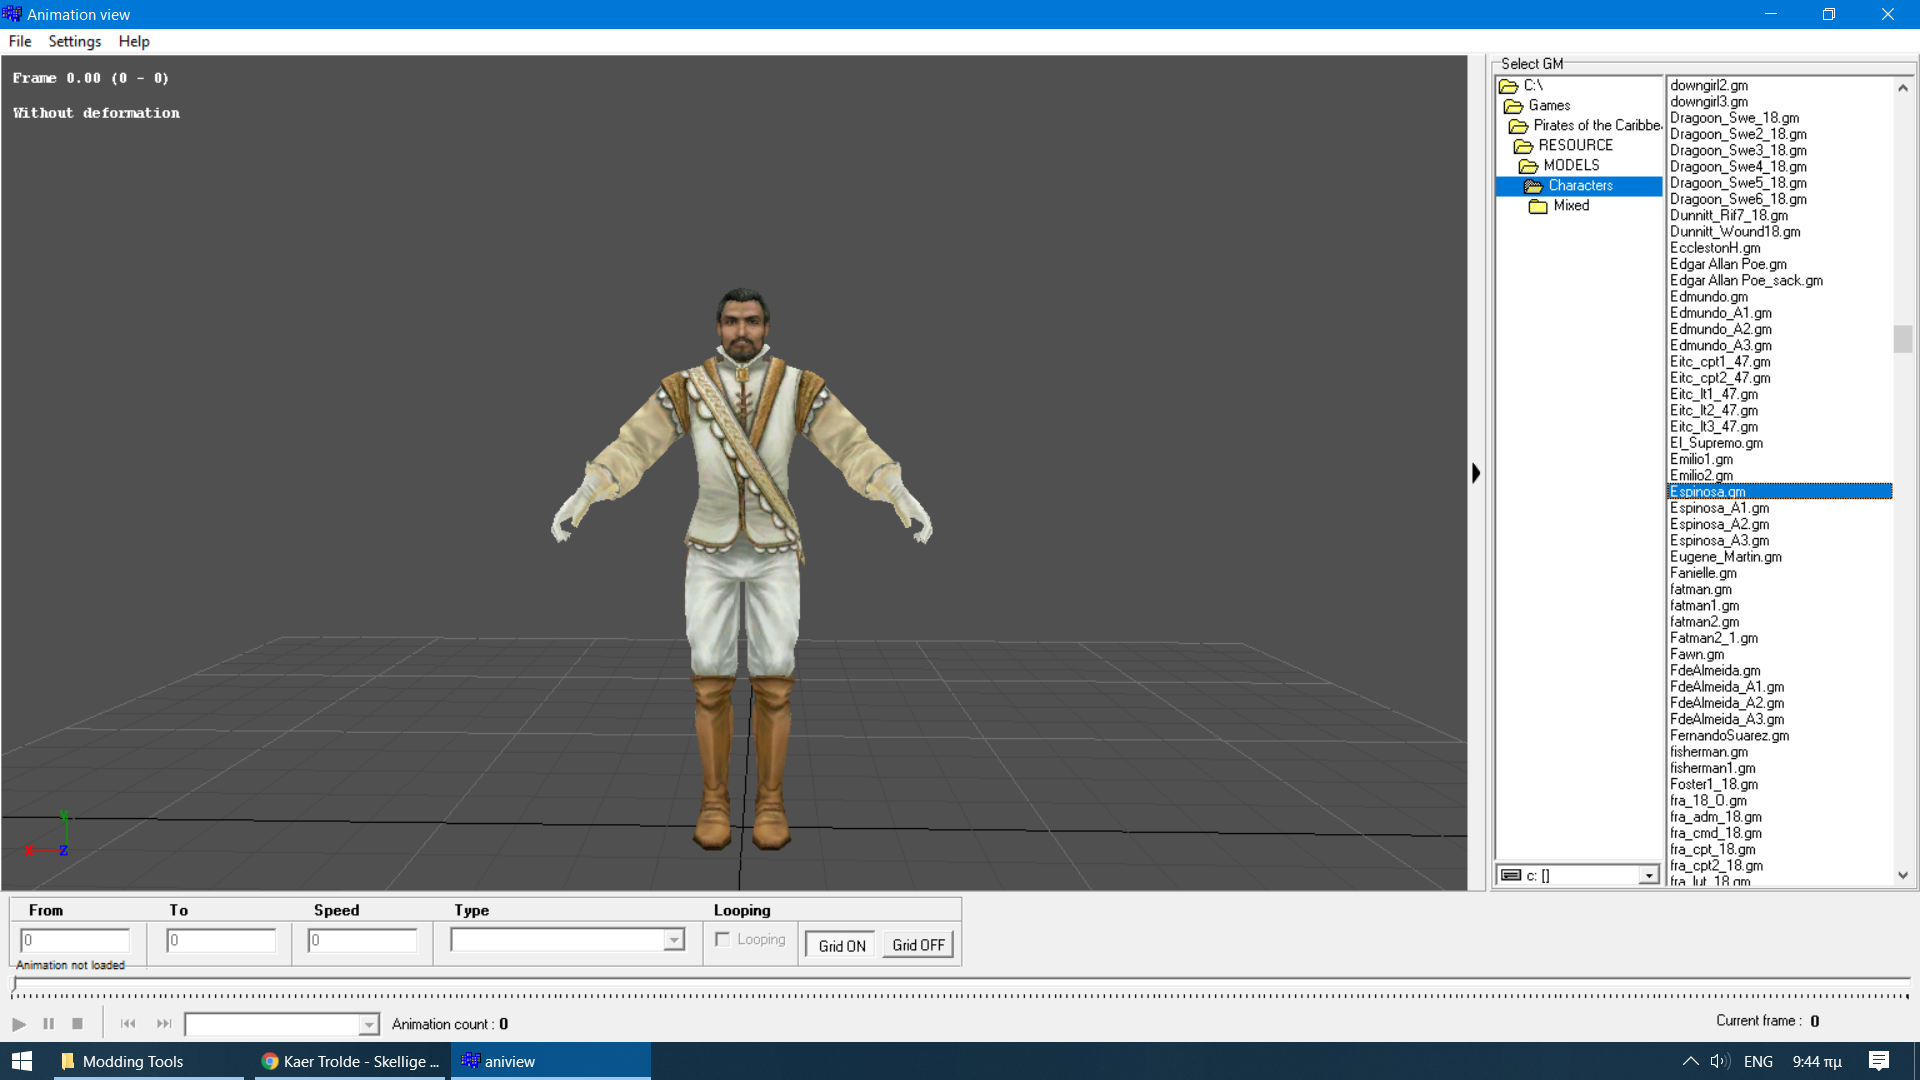Select the Characters folder
1920x1080 pixels.
click(1579, 186)
